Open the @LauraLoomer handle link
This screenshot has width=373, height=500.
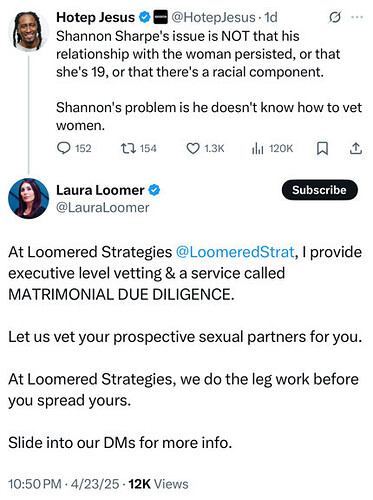(x=103, y=208)
